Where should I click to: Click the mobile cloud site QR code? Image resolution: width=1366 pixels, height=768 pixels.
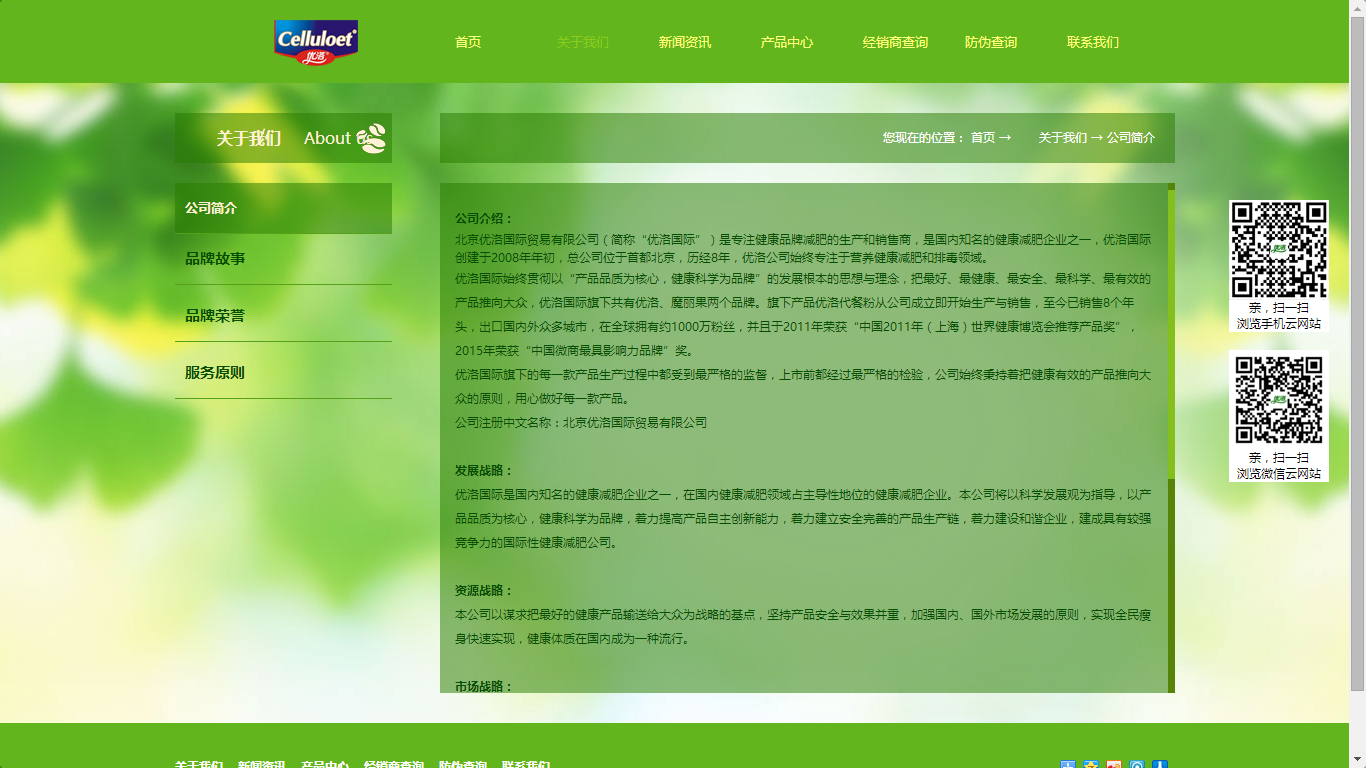1278,250
